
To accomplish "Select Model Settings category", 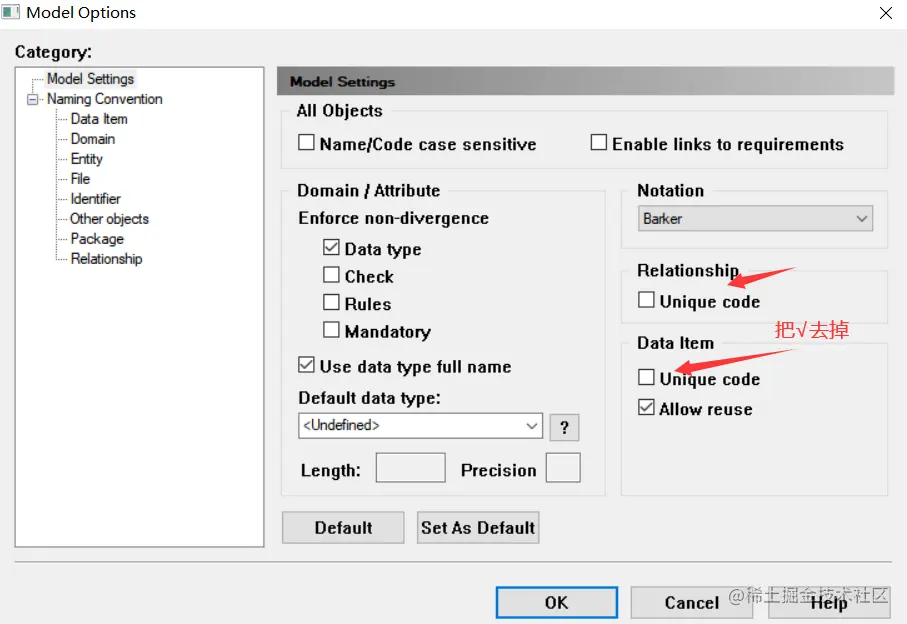I will 90,79.
